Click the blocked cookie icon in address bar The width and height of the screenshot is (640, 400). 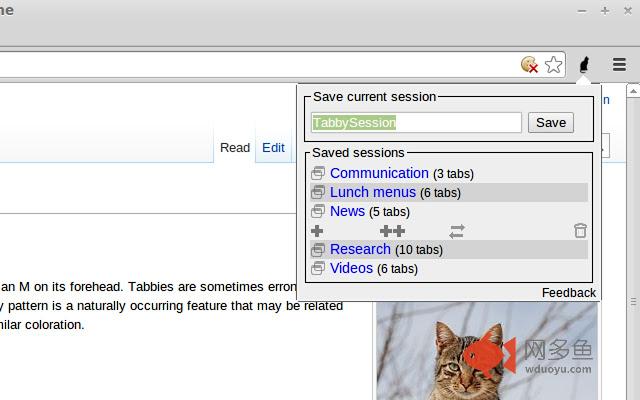tap(530, 65)
